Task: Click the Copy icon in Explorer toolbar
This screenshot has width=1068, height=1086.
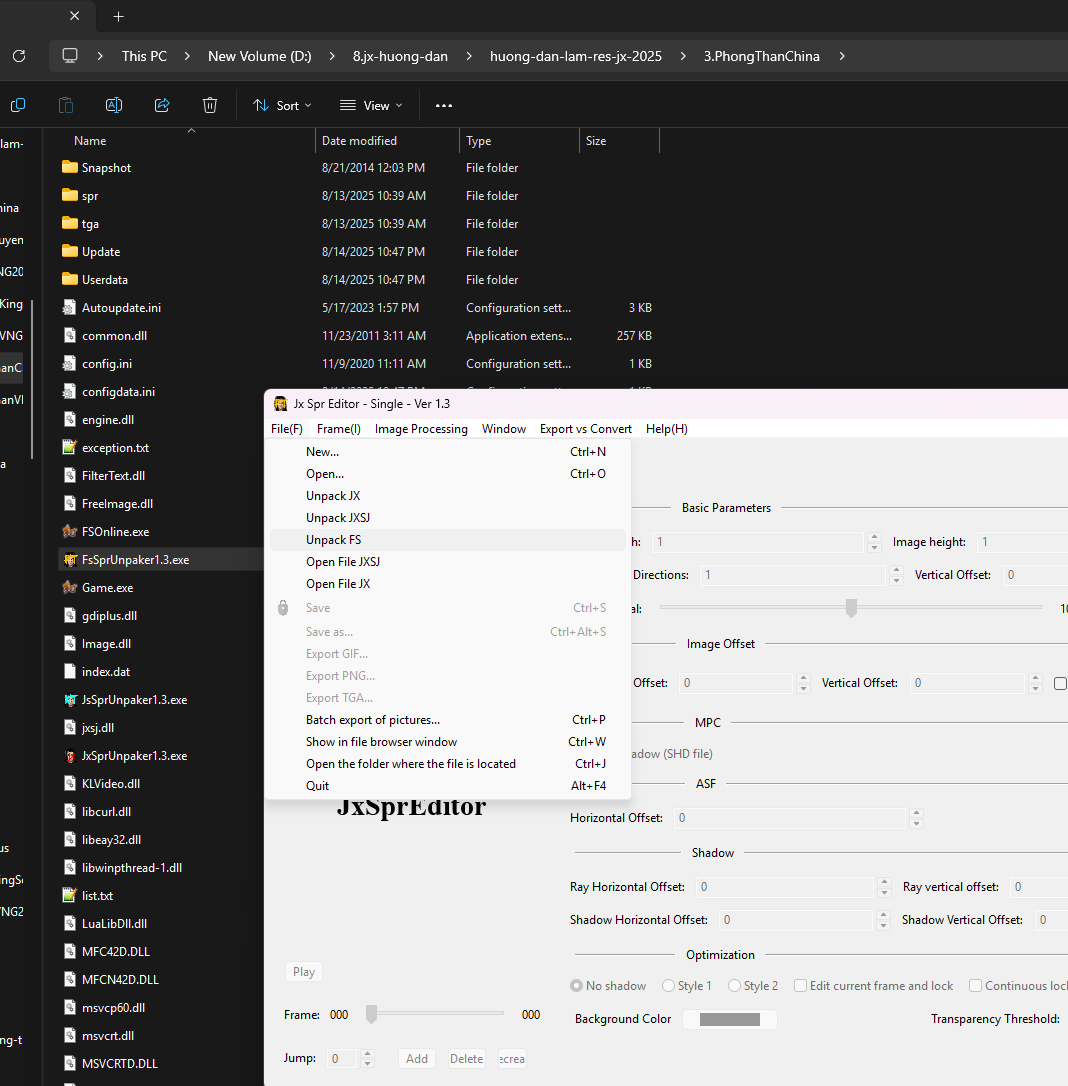Action: tap(18, 105)
